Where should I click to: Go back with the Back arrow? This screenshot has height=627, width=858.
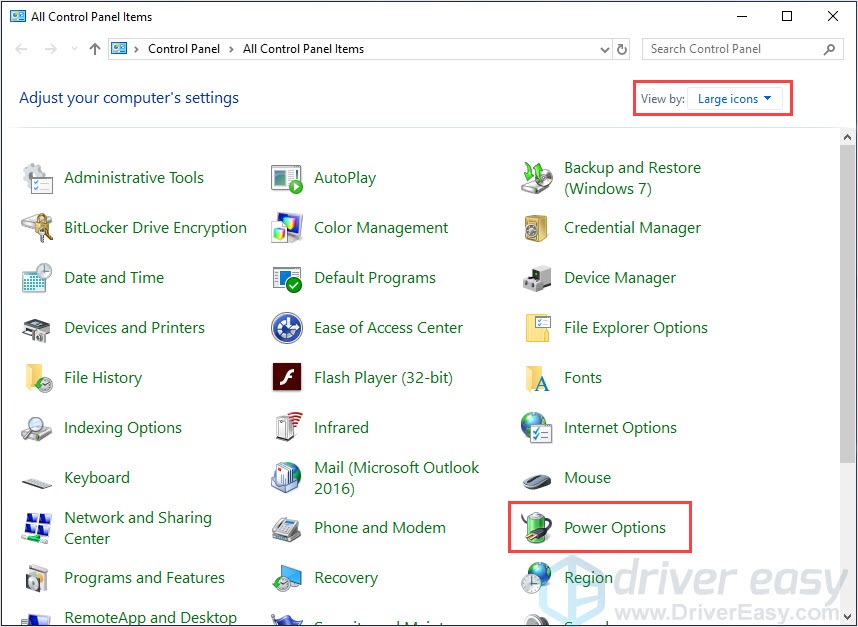point(21,49)
